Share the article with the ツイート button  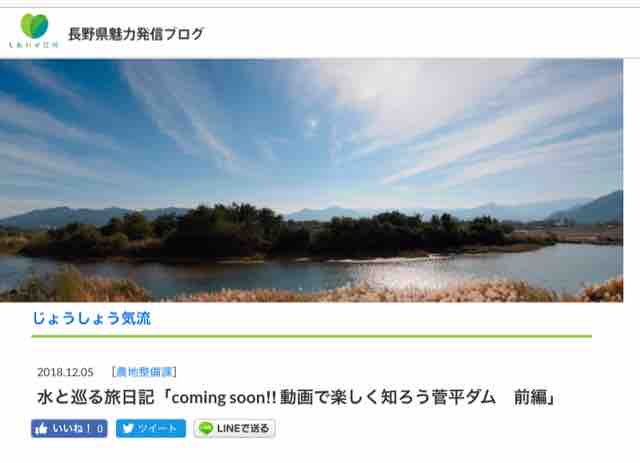(x=151, y=428)
